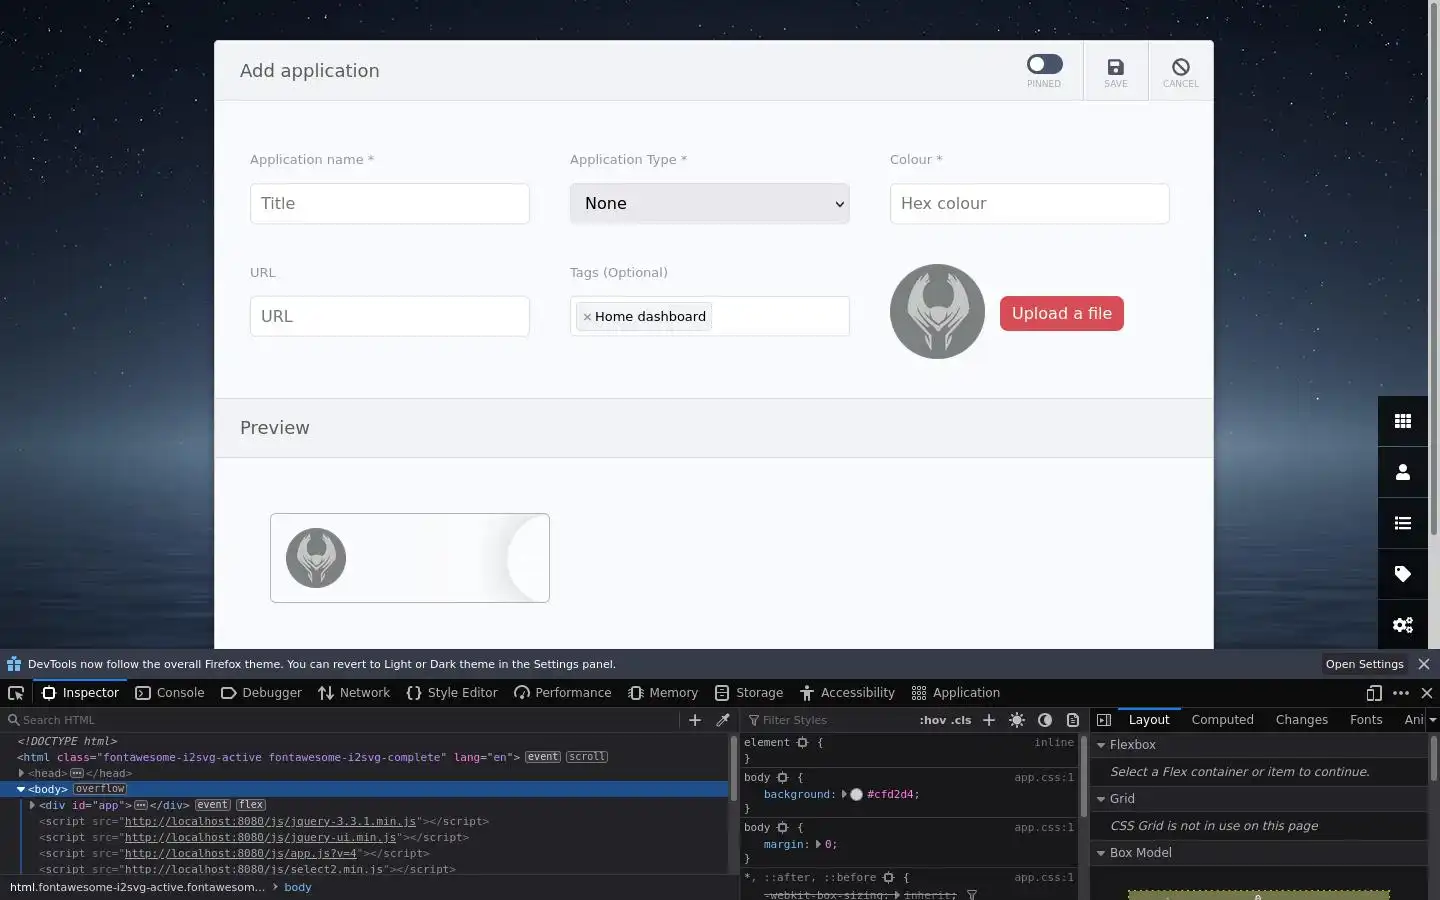Screen dimensions: 1440x900
Task: Expand the background shorthand property arrow
Action: click(x=844, y=795)
